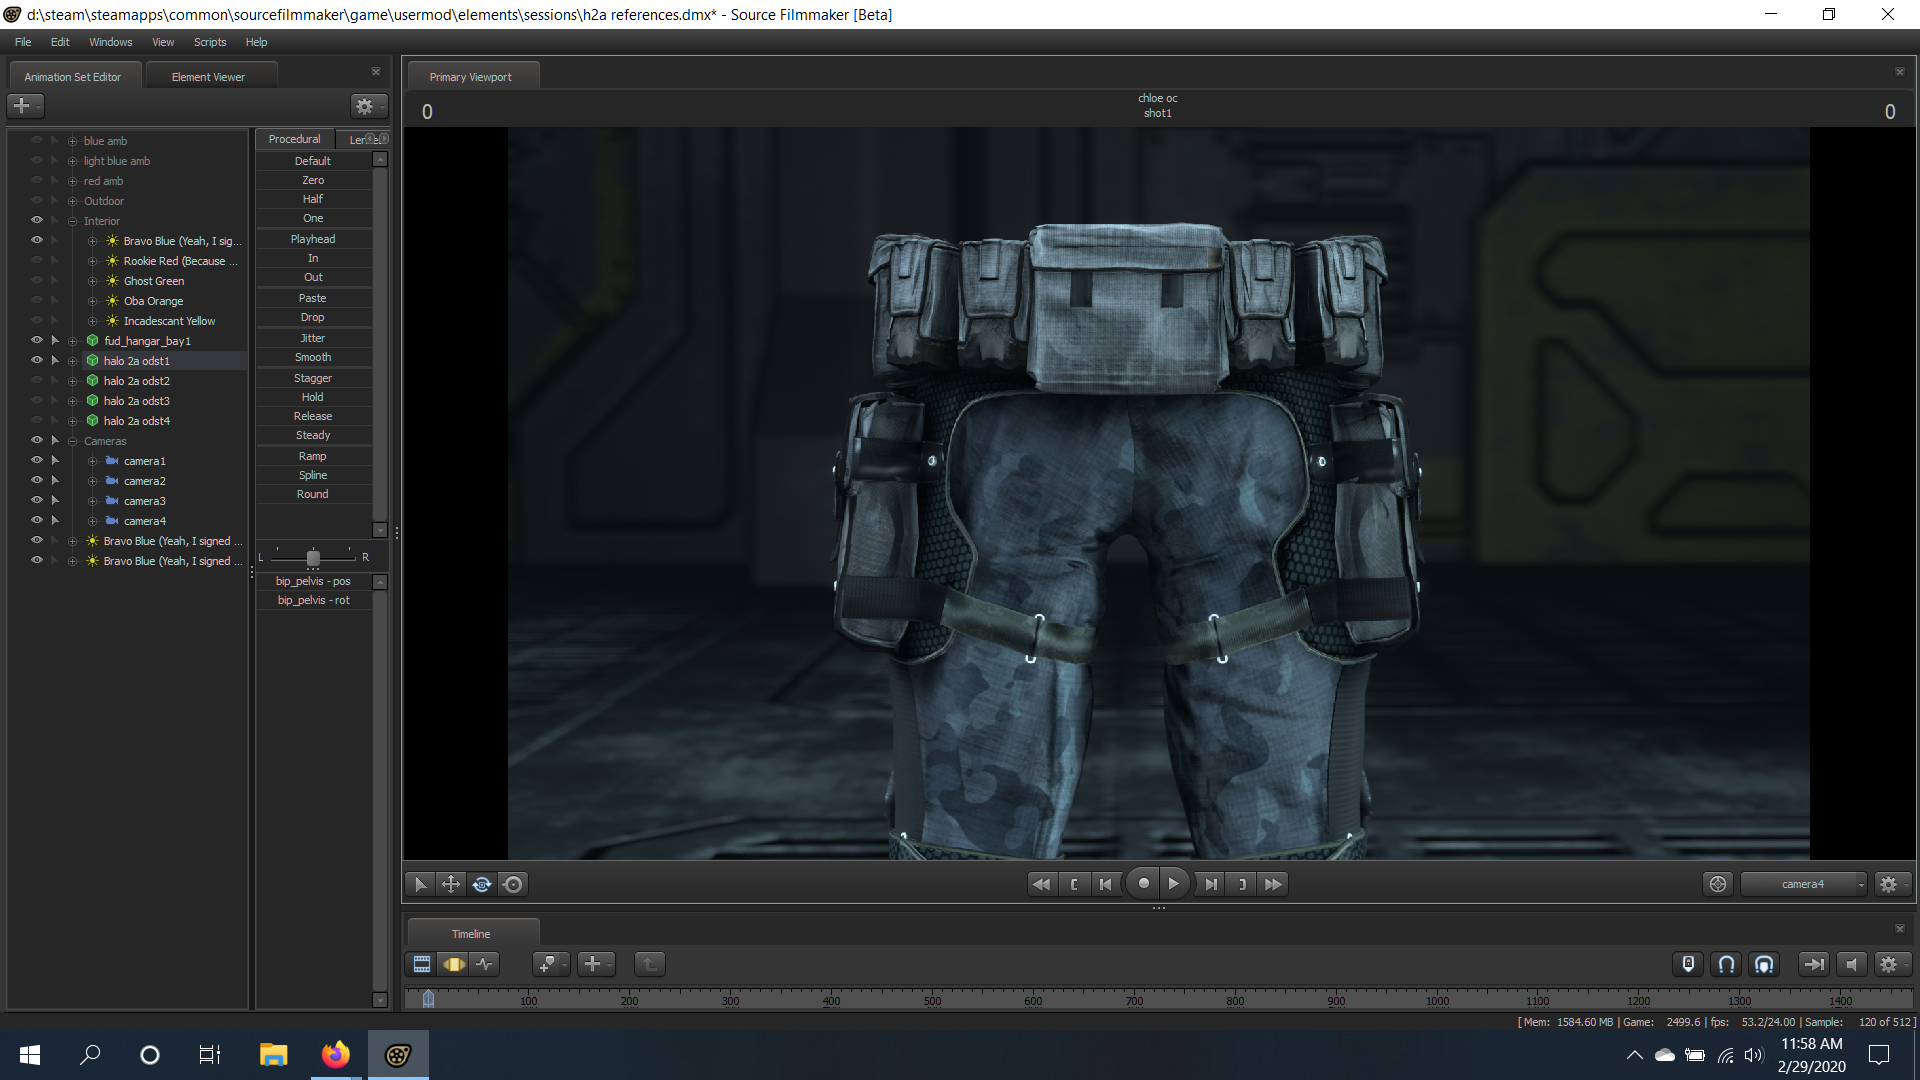Toggle work camera icon beside camera4

coord(1718,884)
